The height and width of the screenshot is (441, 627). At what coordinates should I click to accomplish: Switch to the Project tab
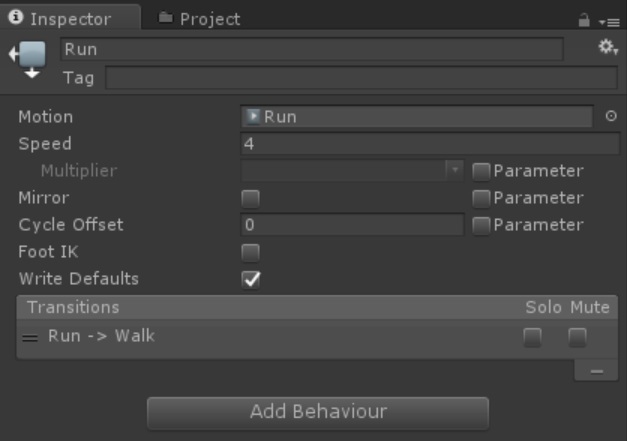(x=200, y=18)
